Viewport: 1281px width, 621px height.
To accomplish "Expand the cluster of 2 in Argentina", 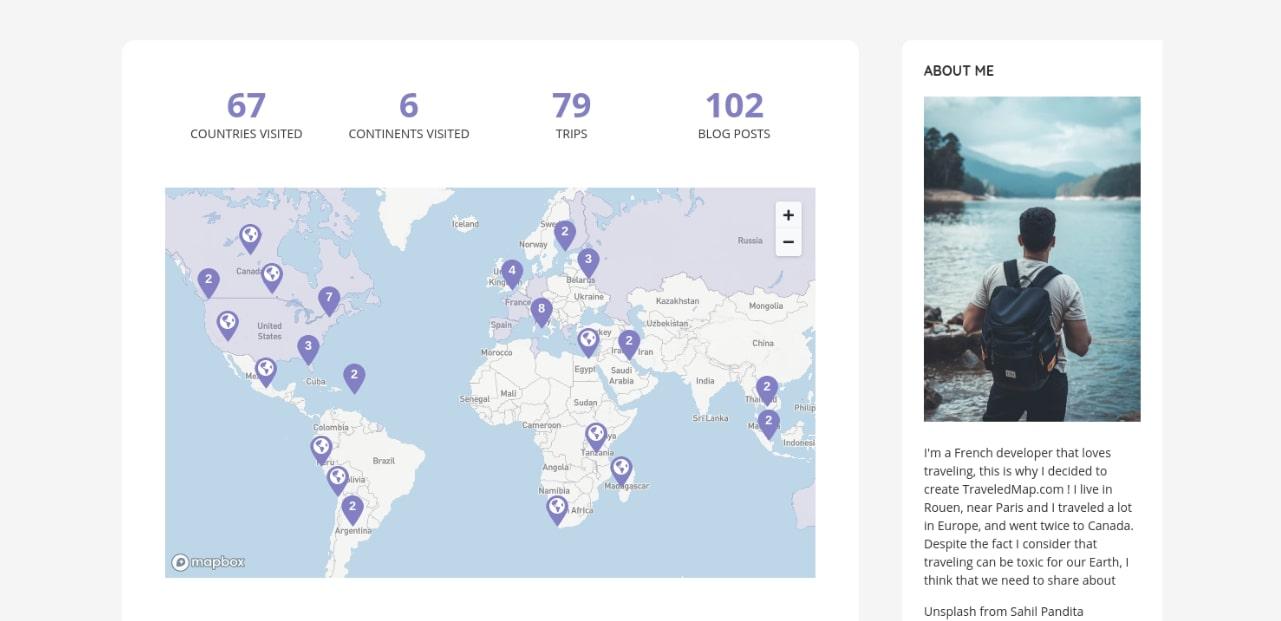I will [x=352, y=508].
